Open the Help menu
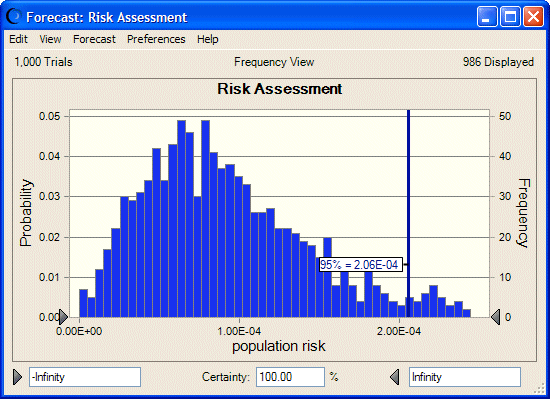550x399 pixels. click(208, 39)
